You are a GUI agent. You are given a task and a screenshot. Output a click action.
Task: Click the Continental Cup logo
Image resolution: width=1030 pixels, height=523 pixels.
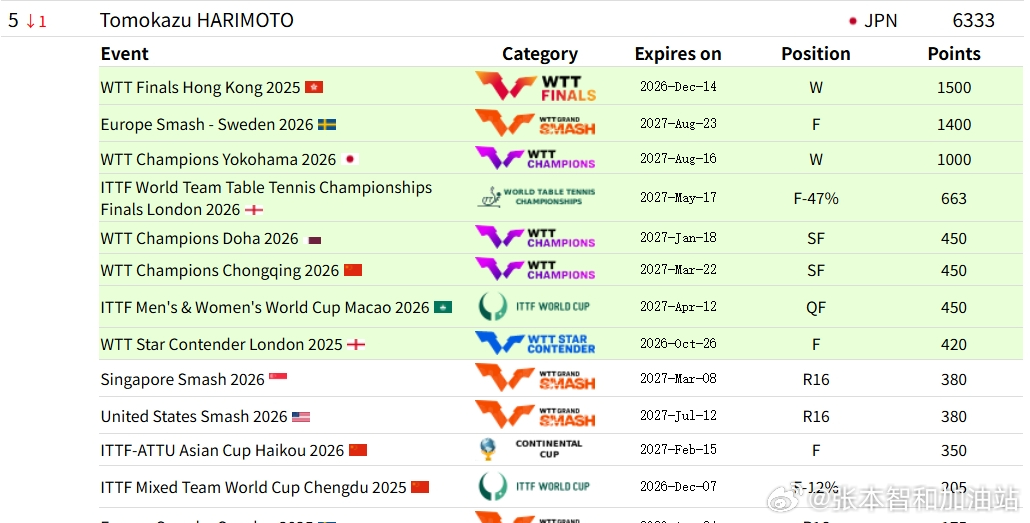531,449
